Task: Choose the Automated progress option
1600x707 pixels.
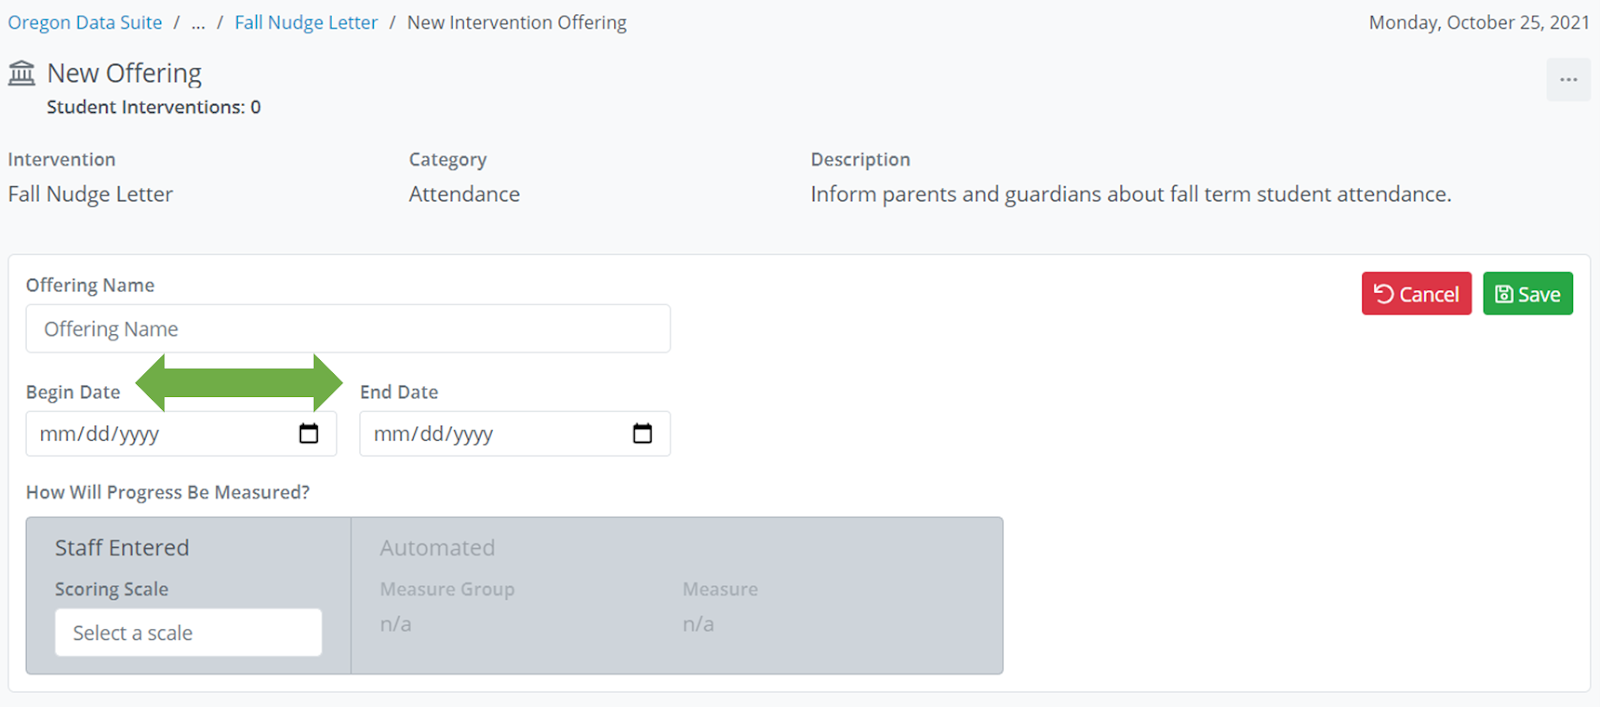Action: coord(437,548)
